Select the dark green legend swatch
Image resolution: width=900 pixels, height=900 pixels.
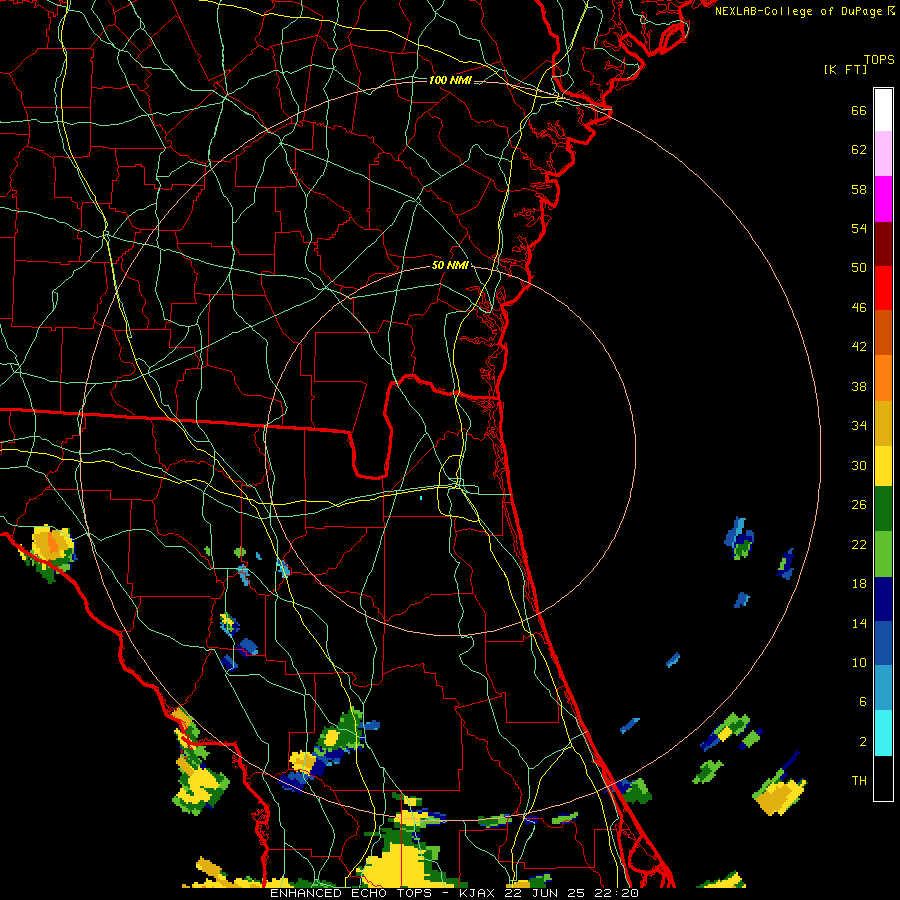883,509
